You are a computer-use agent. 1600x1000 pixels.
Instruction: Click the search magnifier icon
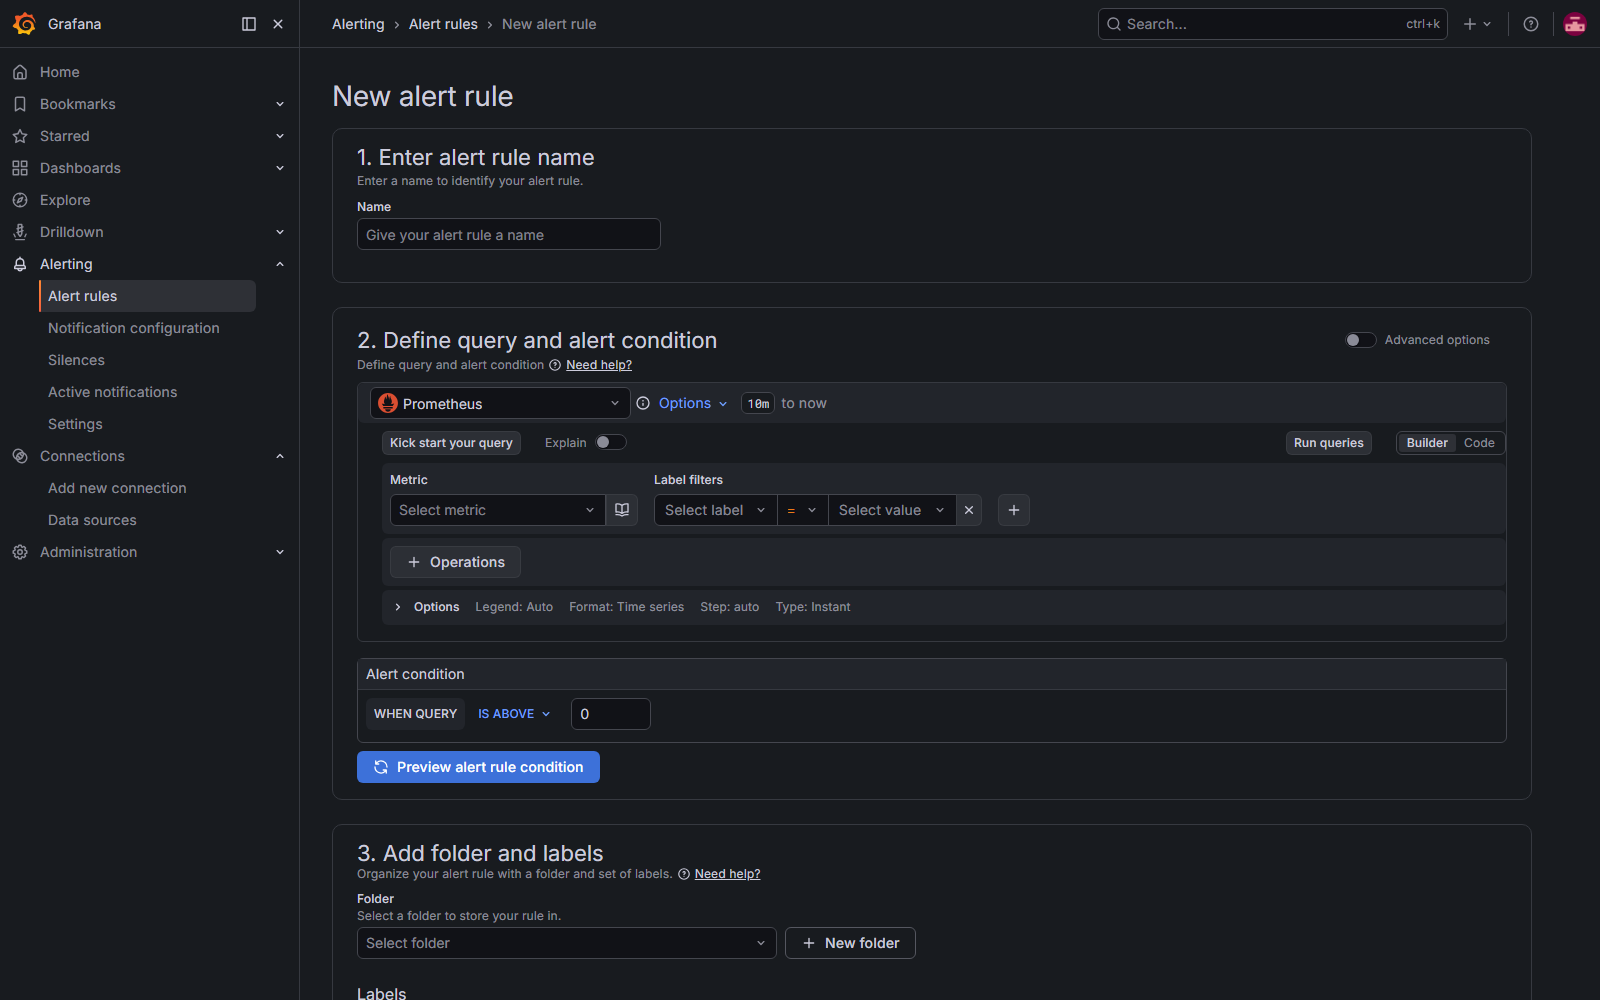coord(1114,24)
